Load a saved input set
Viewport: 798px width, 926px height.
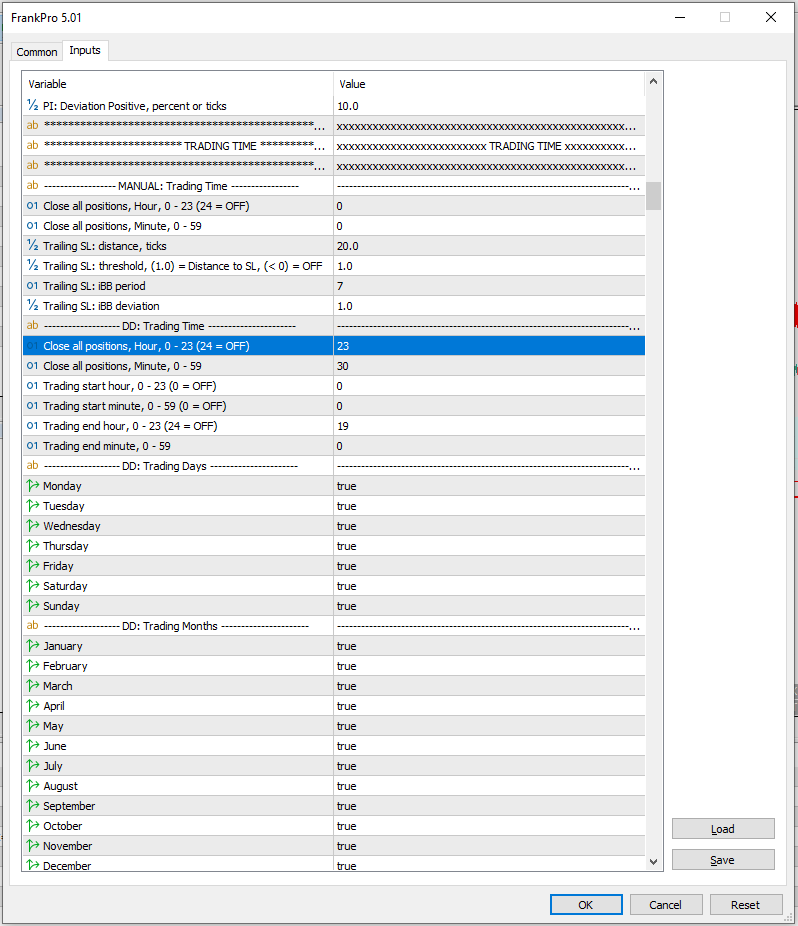(723, 829)
